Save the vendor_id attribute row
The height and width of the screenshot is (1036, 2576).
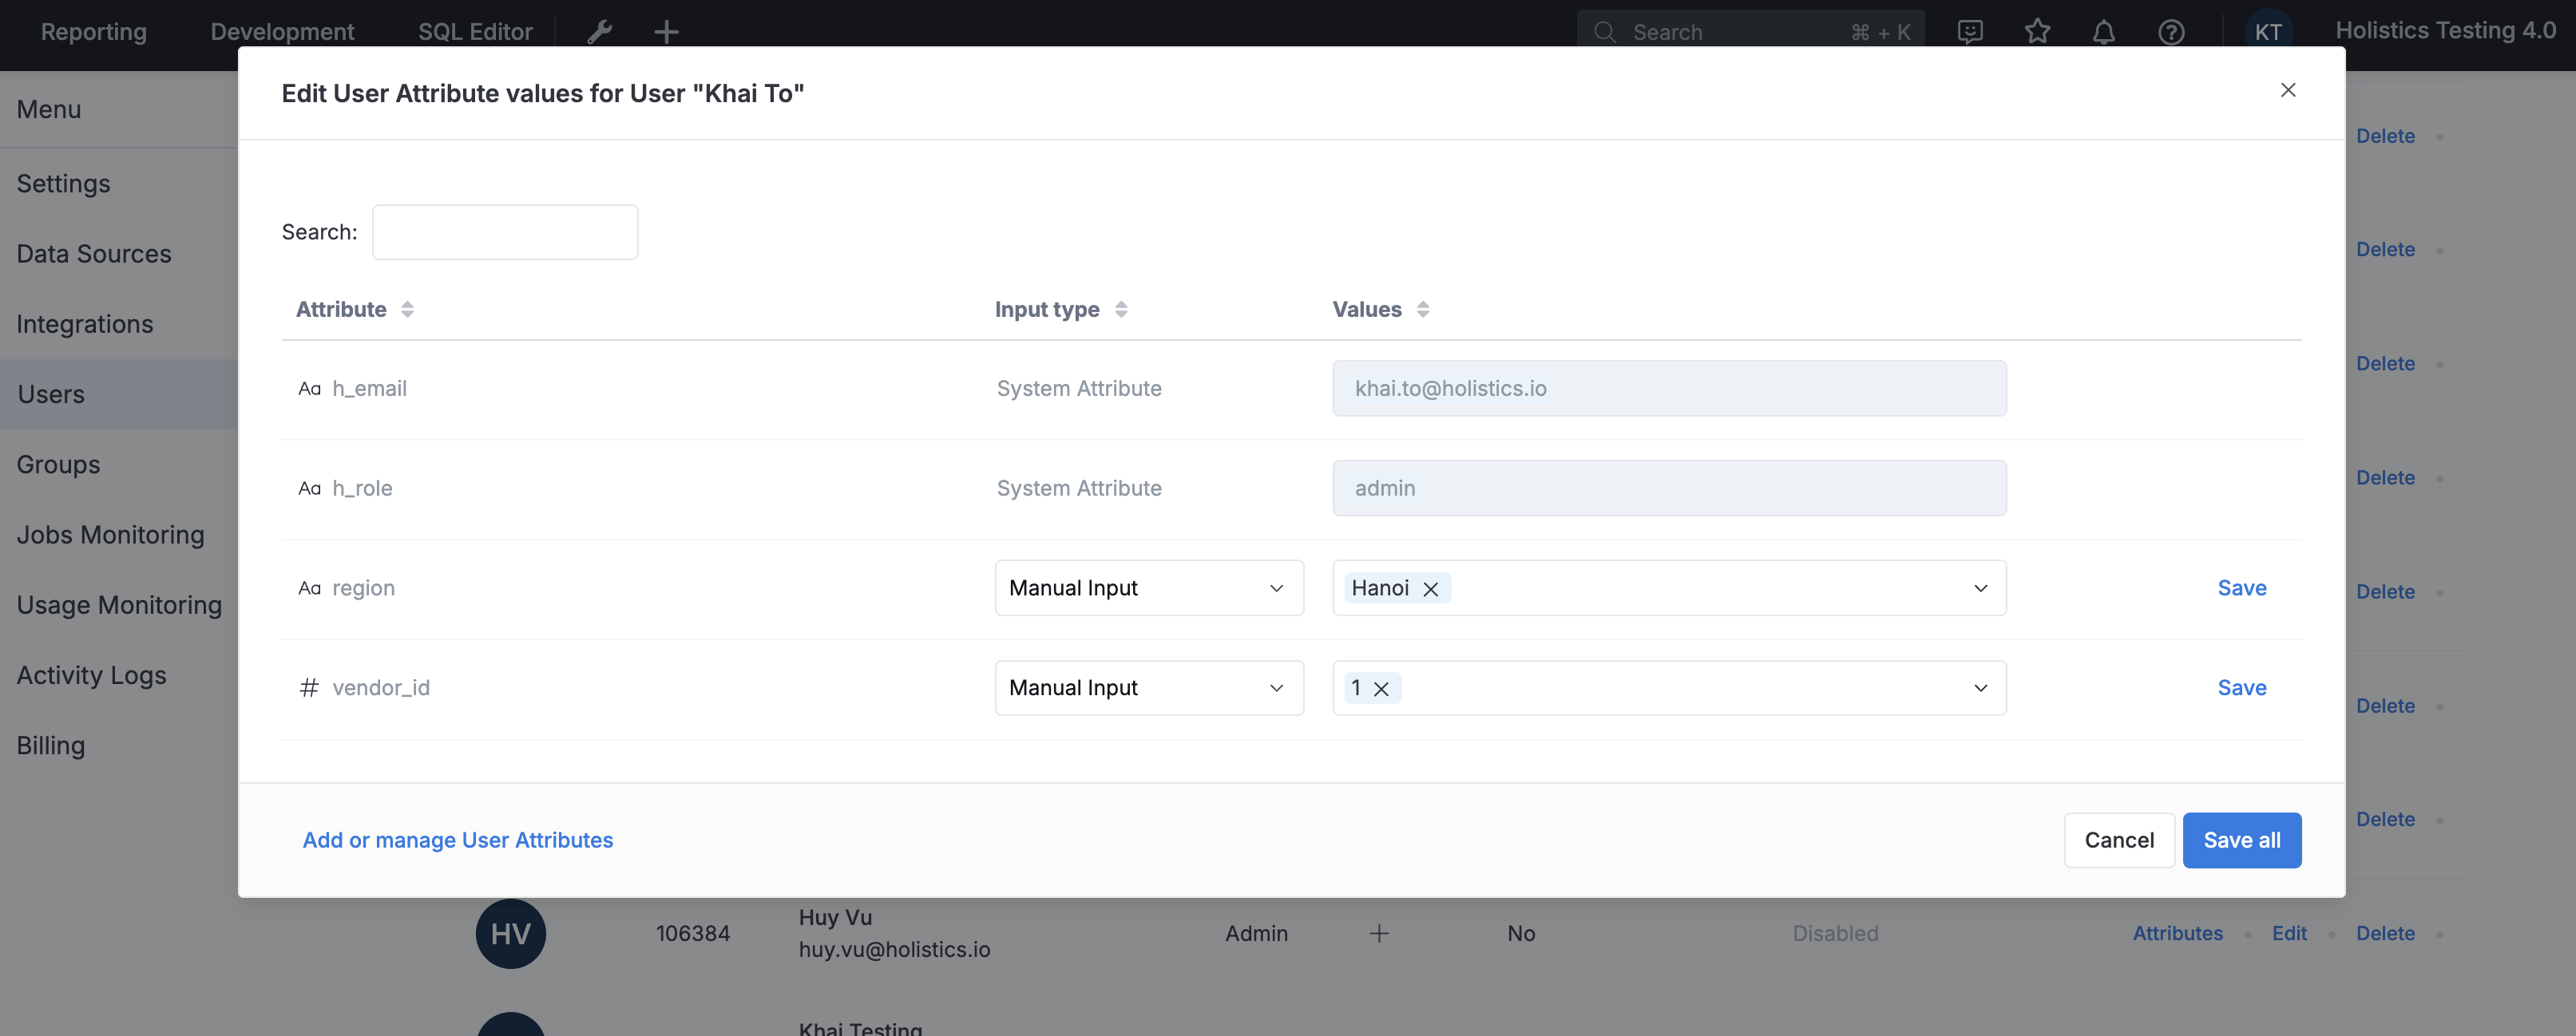coord(2241,688)
